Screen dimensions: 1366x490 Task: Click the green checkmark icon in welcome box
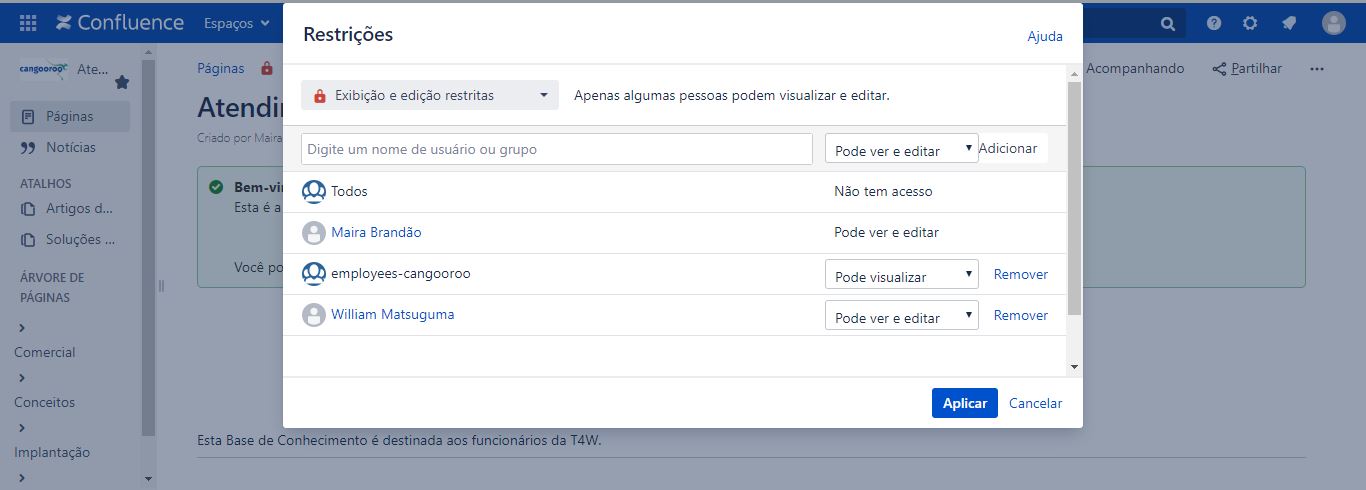pyautogui.click(x=216, y=187)
